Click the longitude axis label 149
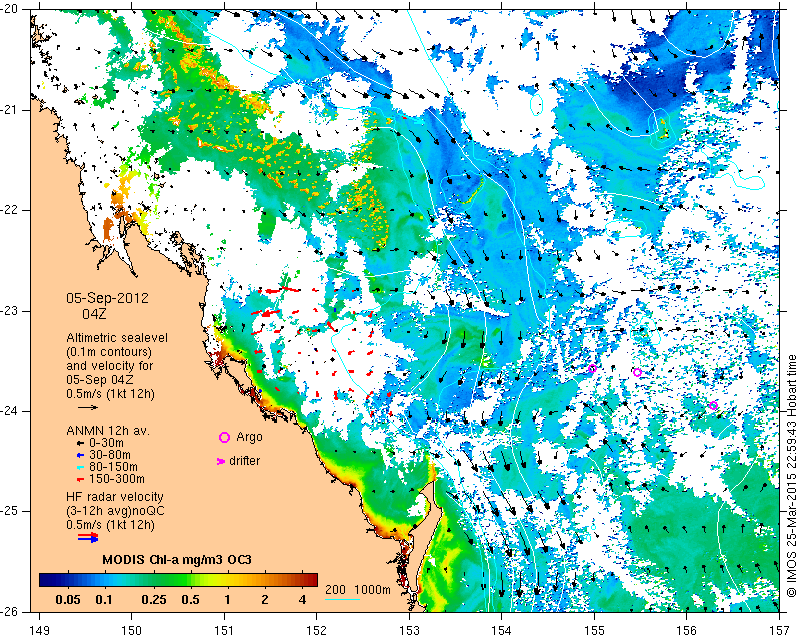800x640 pixels. click(39, 631)
